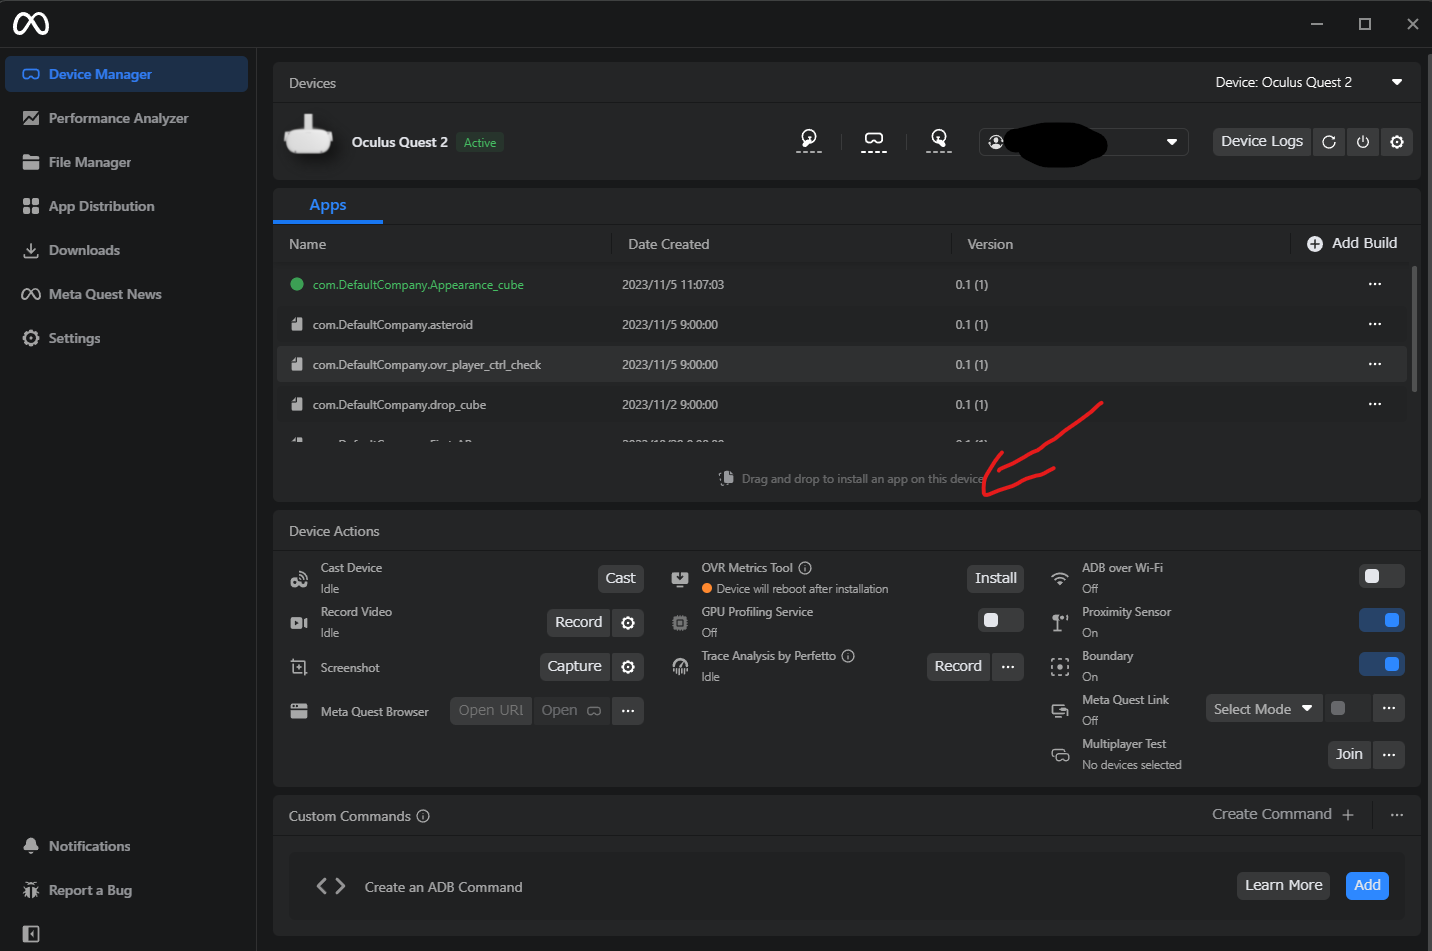Click the Capture screenshot button

coord(574,666)
